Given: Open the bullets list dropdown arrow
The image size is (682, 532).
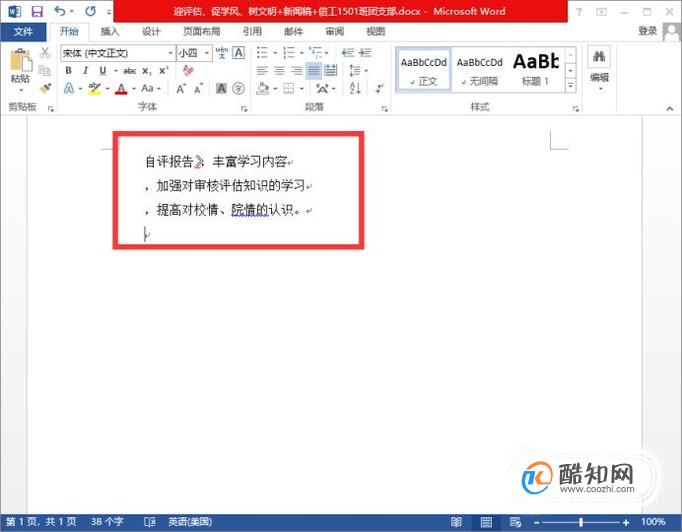Looking at the screenshot, I should (275, 53).
